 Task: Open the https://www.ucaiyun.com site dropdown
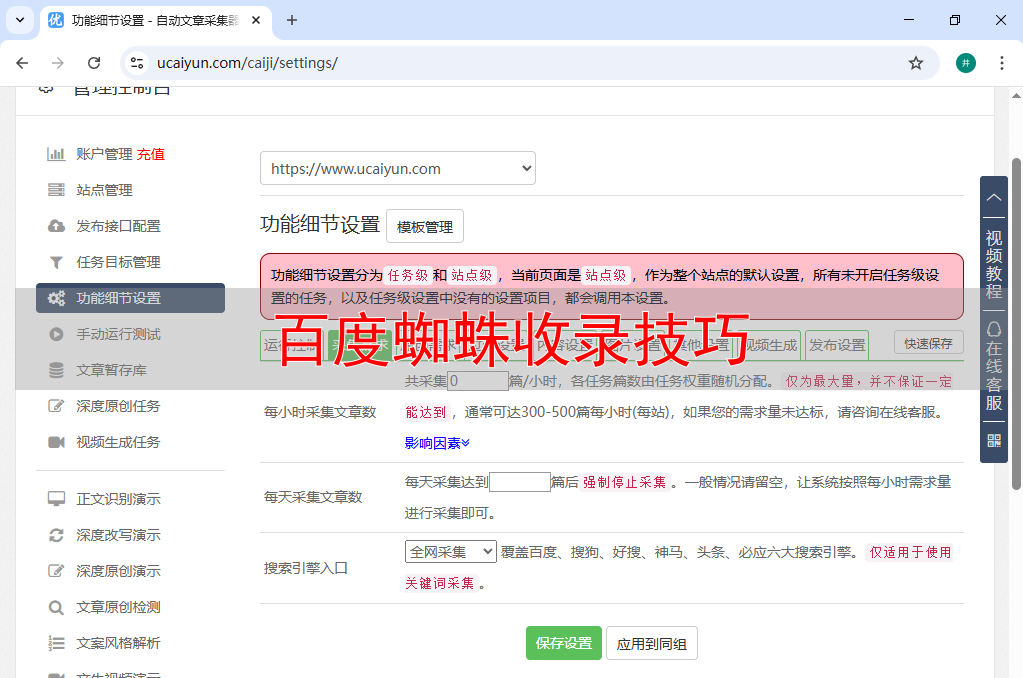(x=398, y=168)
